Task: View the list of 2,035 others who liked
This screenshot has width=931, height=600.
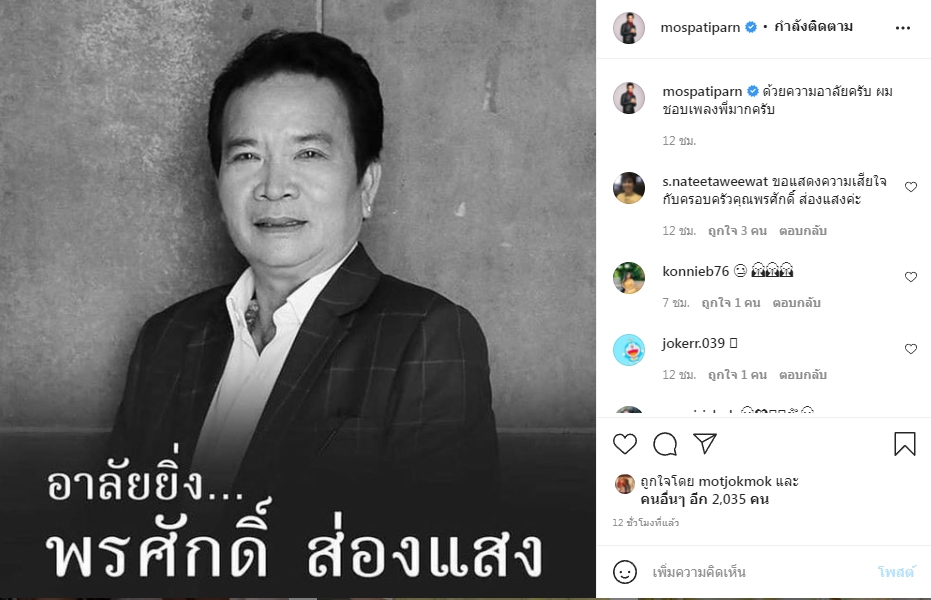Action: pyautogui.click(x=705, y=500)
